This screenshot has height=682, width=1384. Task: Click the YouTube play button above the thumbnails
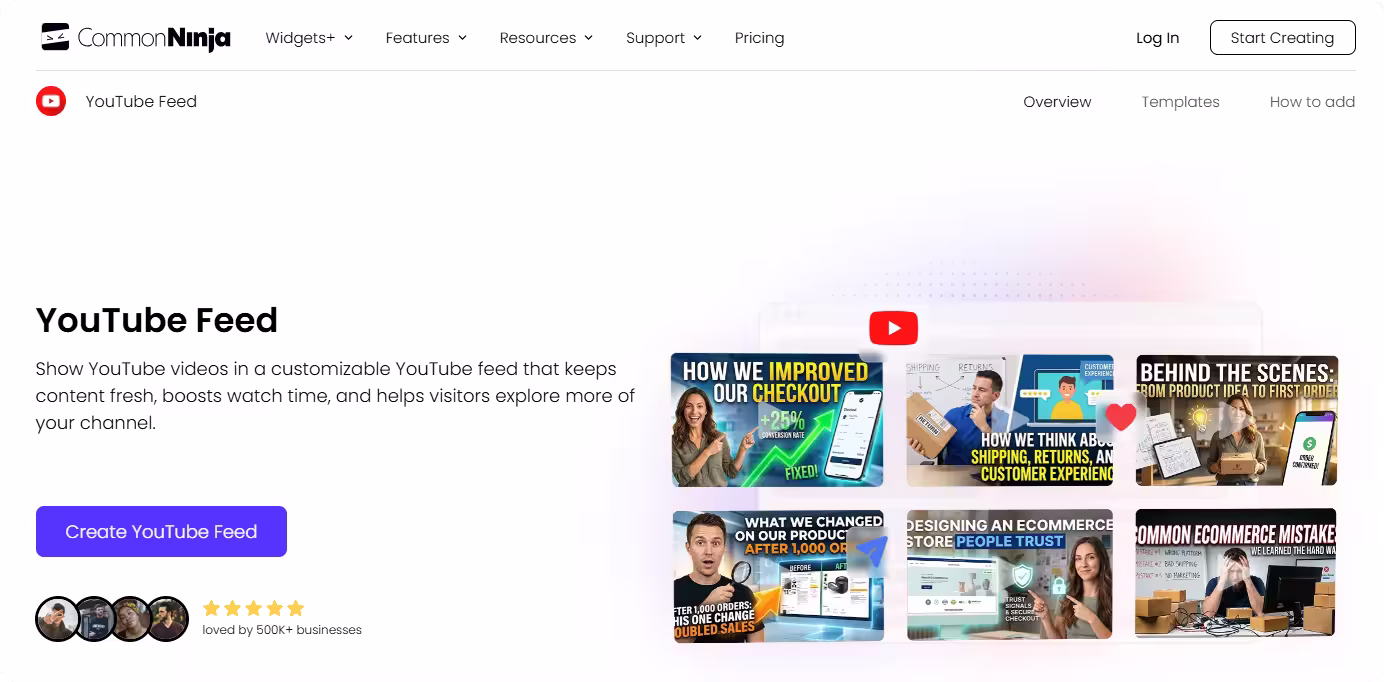tap(891, 327)
